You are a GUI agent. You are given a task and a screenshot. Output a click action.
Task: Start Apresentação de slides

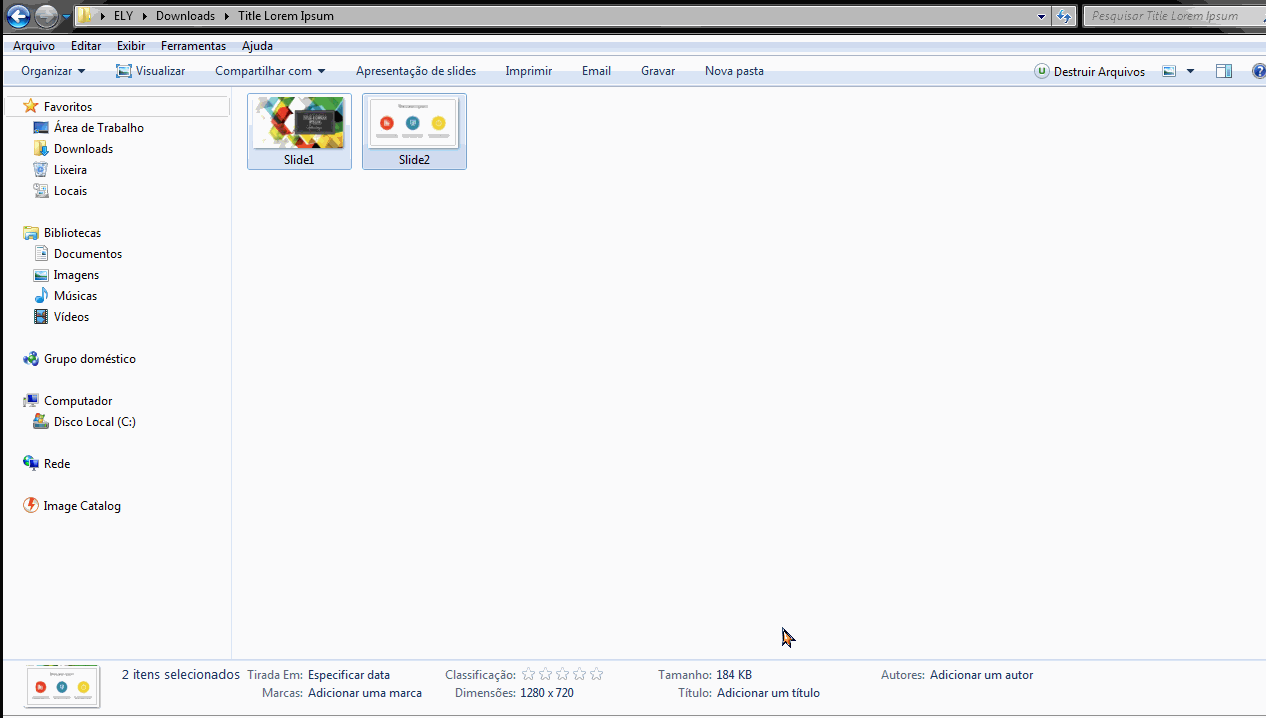coord(415,71)
